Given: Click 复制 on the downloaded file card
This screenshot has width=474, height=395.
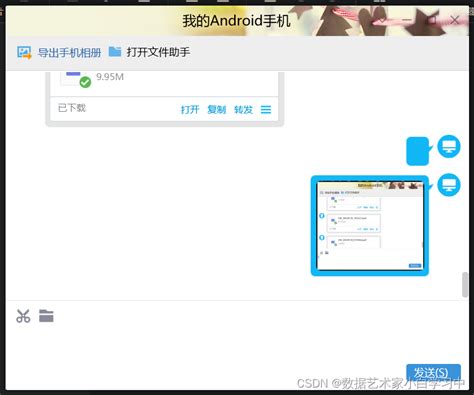Looking at the screenshot, I should pyautogui.click(x=216, y=109).
